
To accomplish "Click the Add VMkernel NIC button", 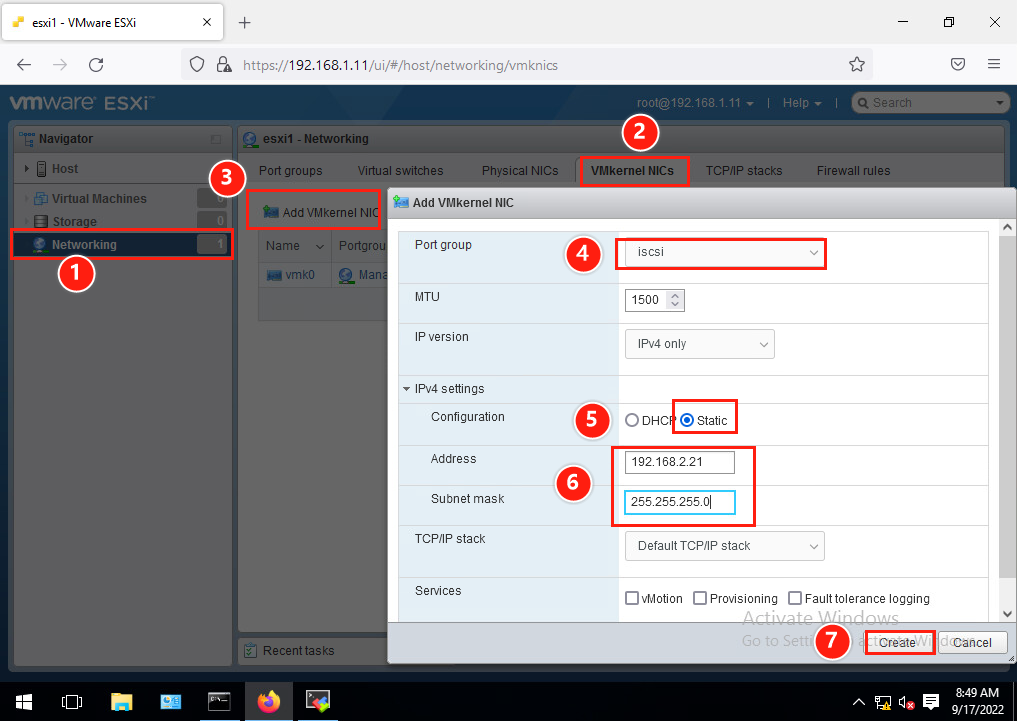I will pos(313,210).
